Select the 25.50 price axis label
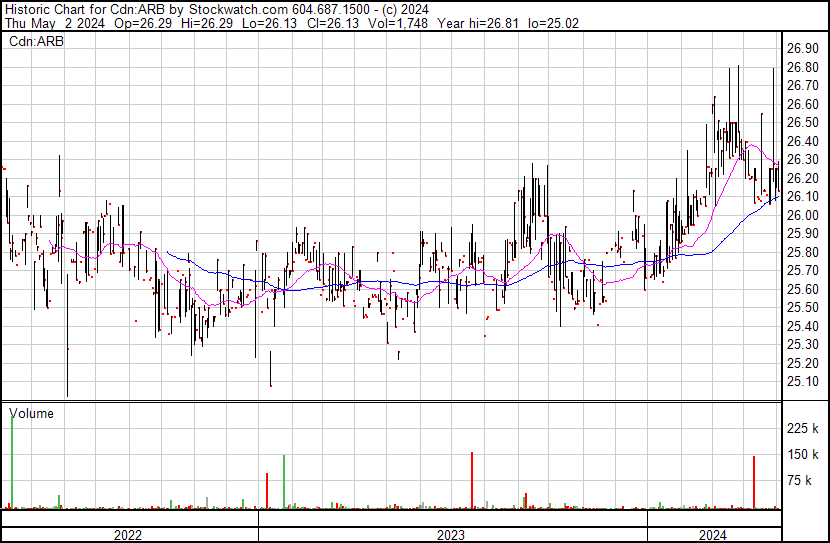The height and width of the screenshot is (543, 830). point(802,308)
